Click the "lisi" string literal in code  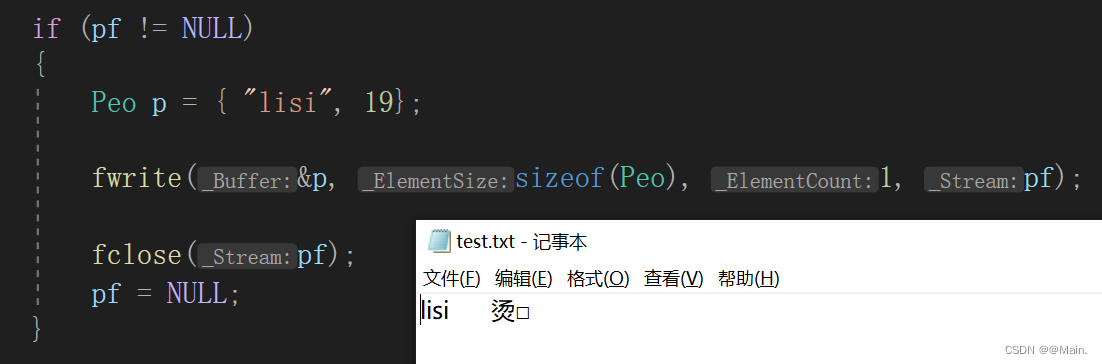tap(287, 103)
